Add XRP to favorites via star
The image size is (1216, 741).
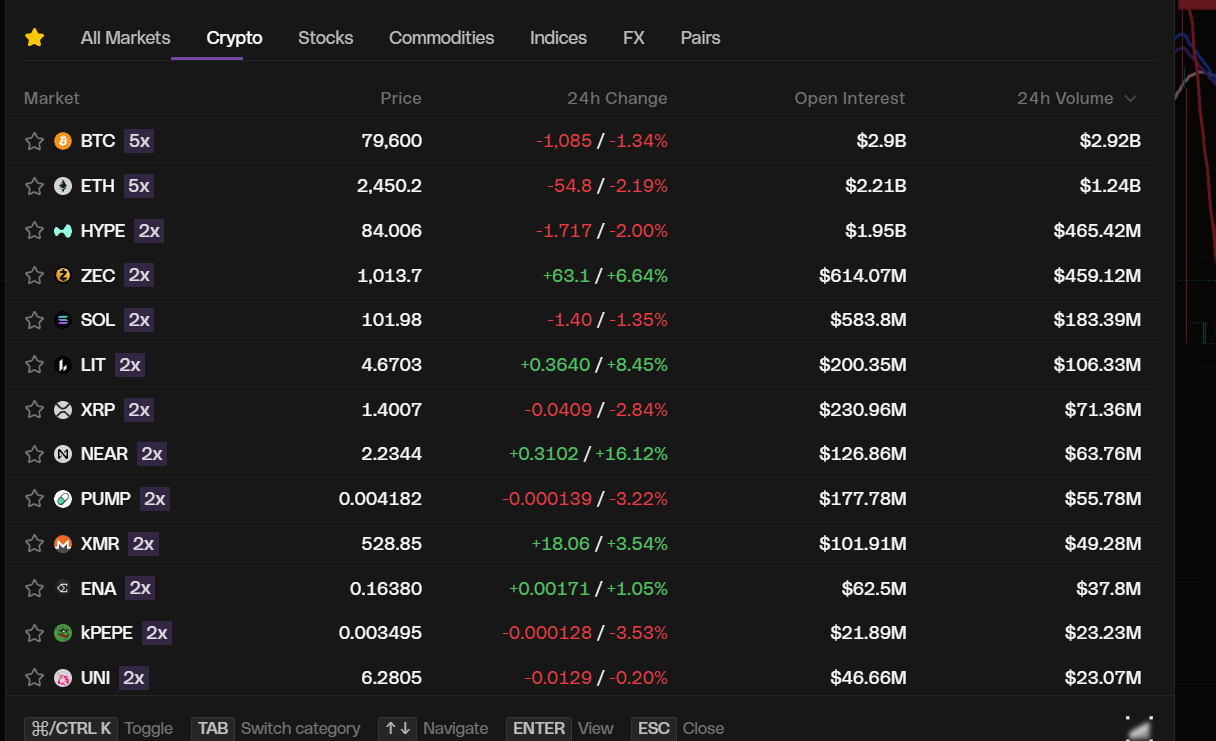click(x=34, y=409)
